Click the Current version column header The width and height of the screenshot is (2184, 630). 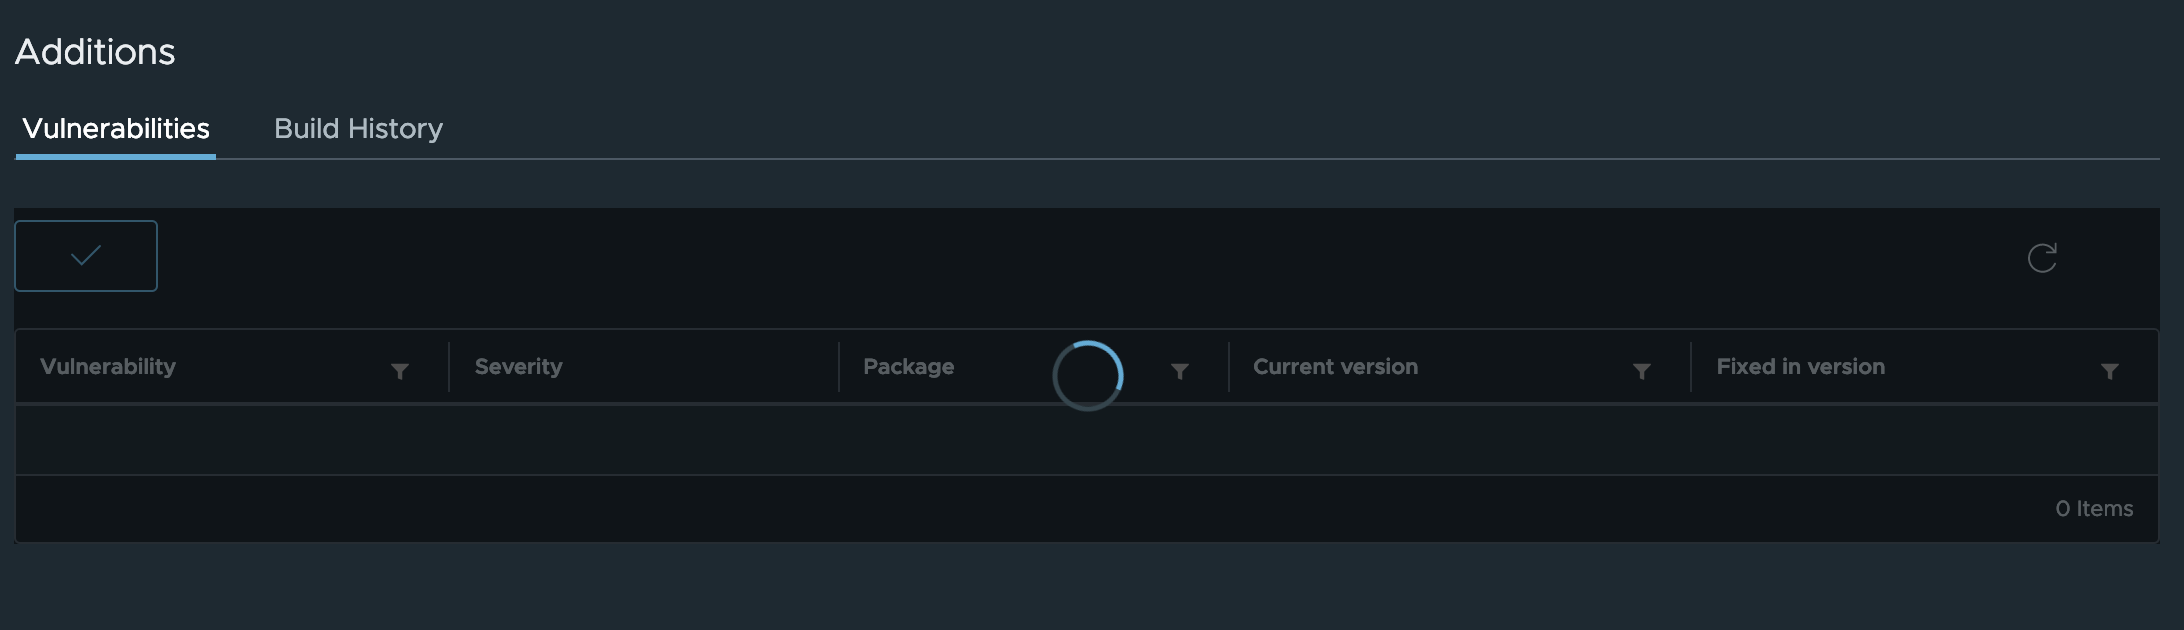pyautogui.click(x=1334, y=366)
